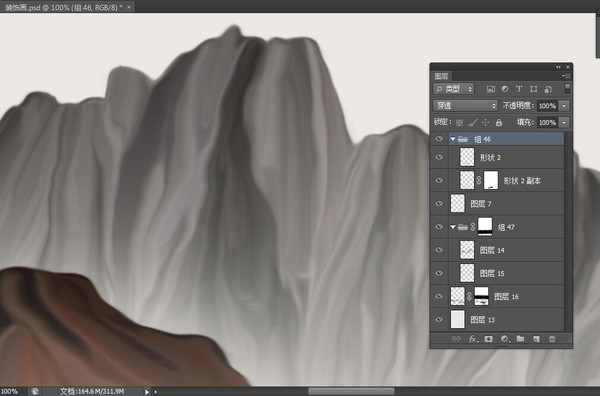Lock image pixels brush icon
Viewport: 600px width, 396px height.
tap(473, 122)
